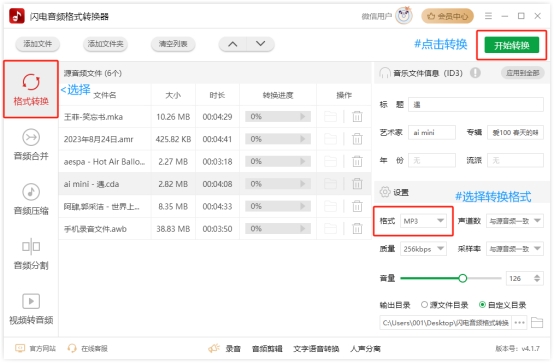Open the 音频压缩 audio compression tab

(31, 199)
